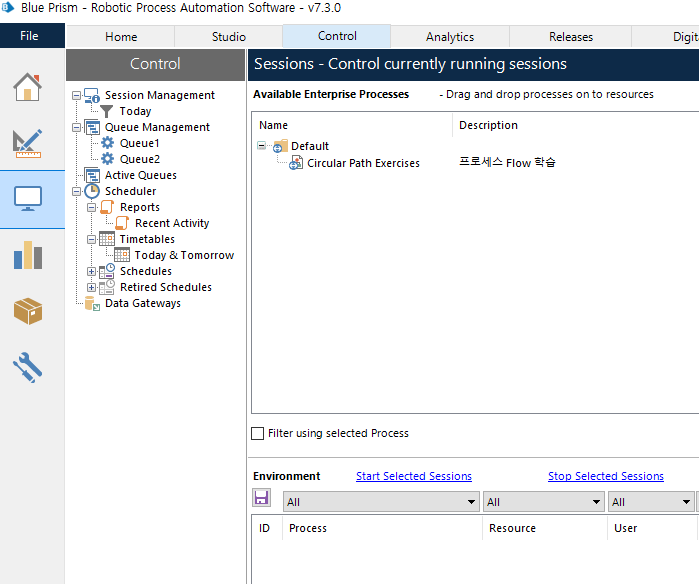Open the Studio pencil-and-ruler sidebar icon
Image resolution: width=699 pixels, height=584 pixels.
[x=28, y=144]
